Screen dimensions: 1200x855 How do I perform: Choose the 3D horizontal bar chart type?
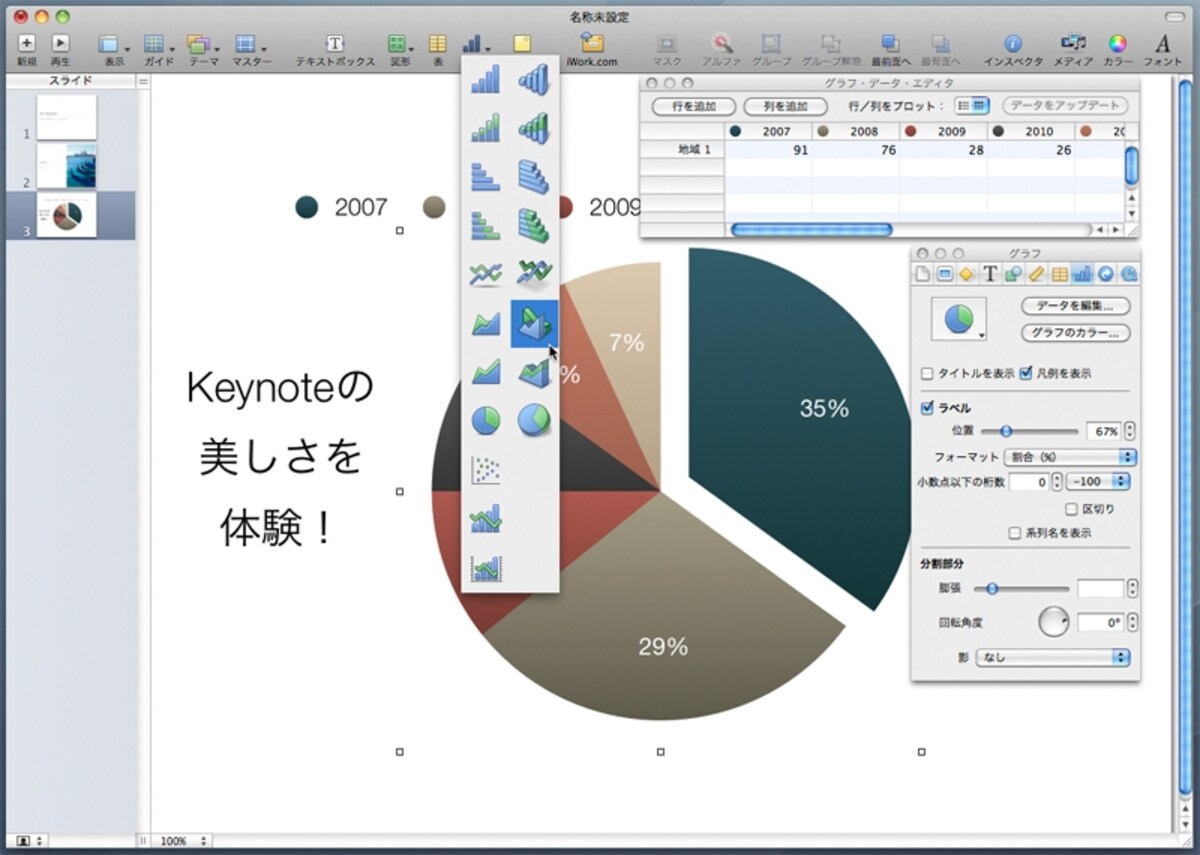[534, 176]
